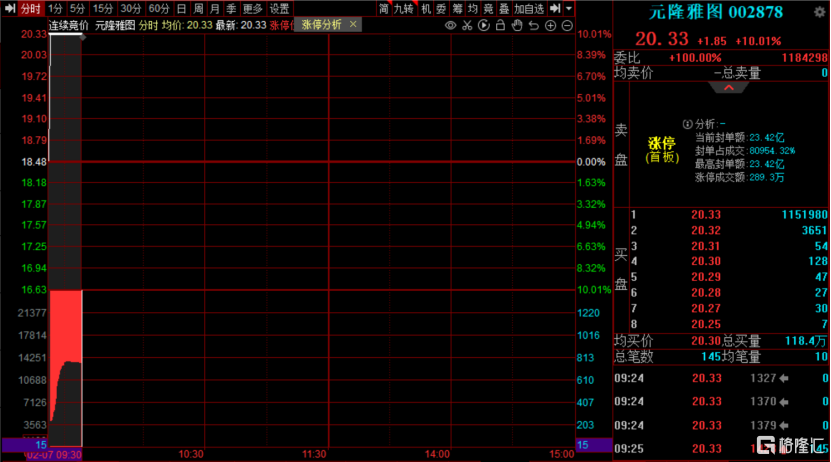The width and height of the screenshot is (831, 462).
Task: Switch to the 日 daily chart tab
Action: [181, 8]
